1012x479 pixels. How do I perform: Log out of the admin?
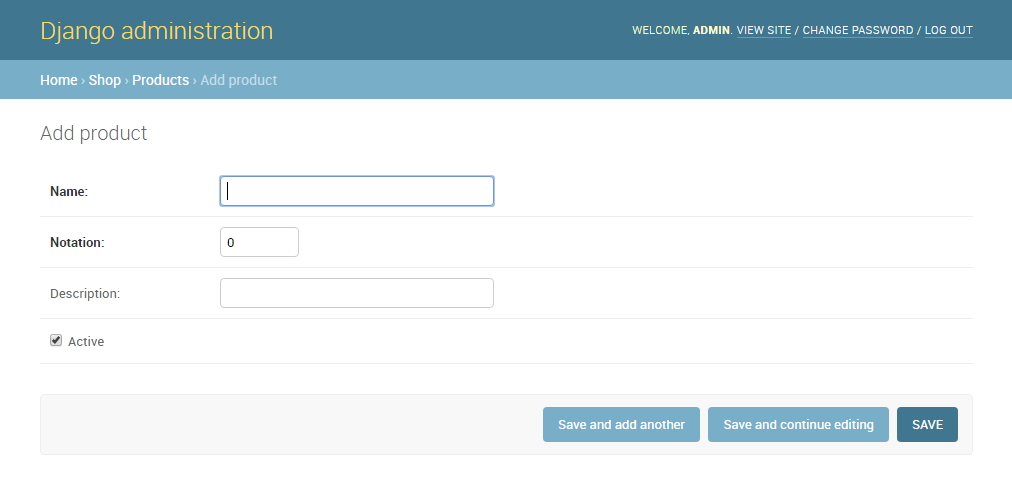(948, 31)
